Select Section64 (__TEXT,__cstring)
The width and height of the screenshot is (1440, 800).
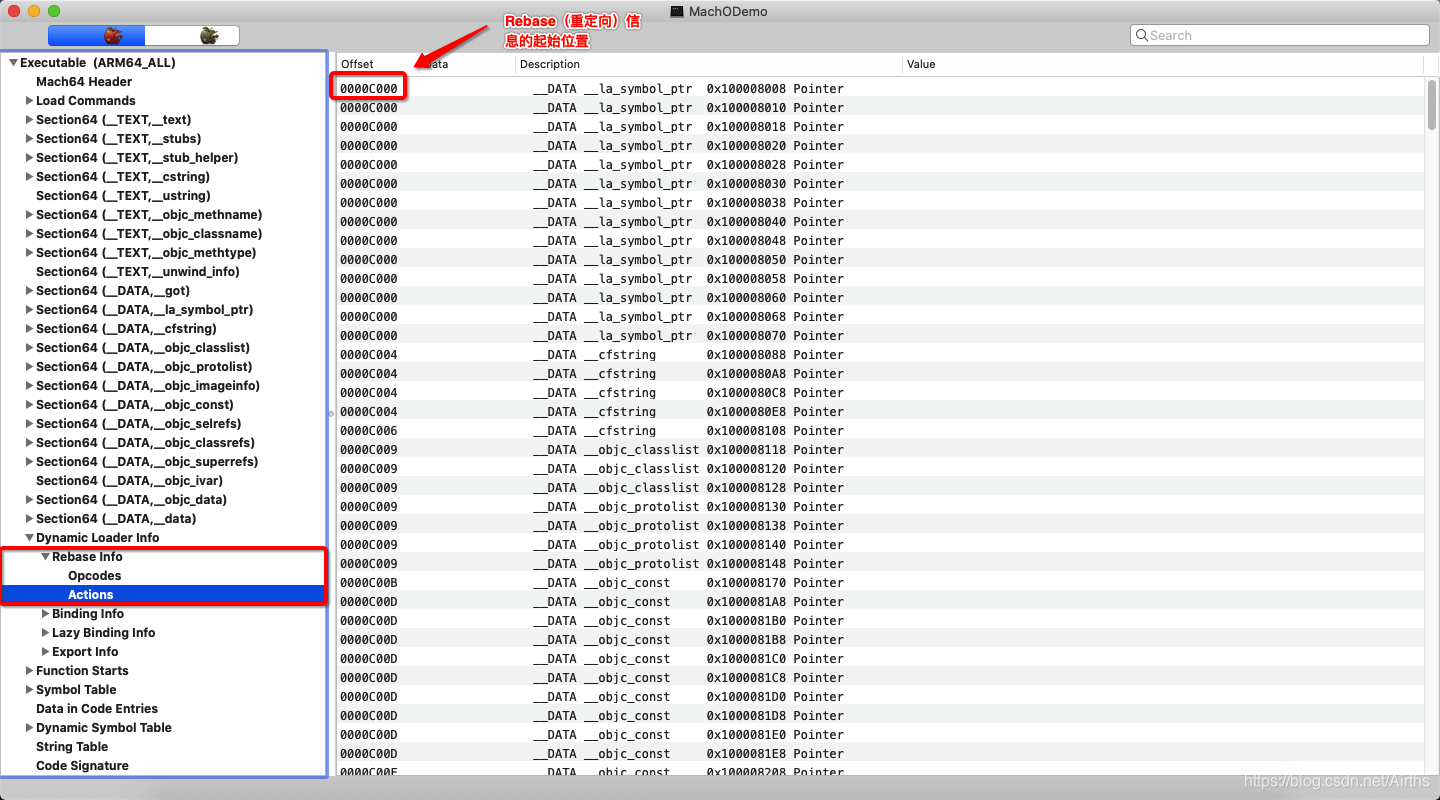[123, 177]
